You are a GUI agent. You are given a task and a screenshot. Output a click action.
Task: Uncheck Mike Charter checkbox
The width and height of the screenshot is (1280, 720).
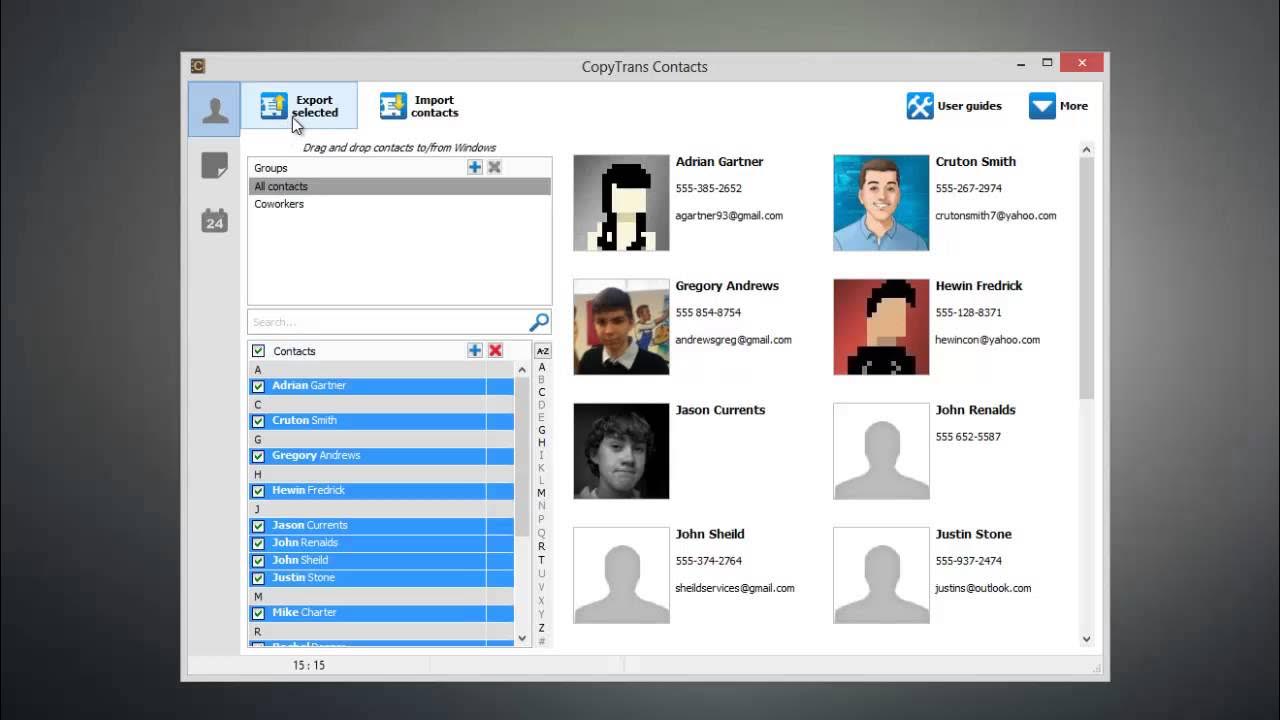[258, 613]
